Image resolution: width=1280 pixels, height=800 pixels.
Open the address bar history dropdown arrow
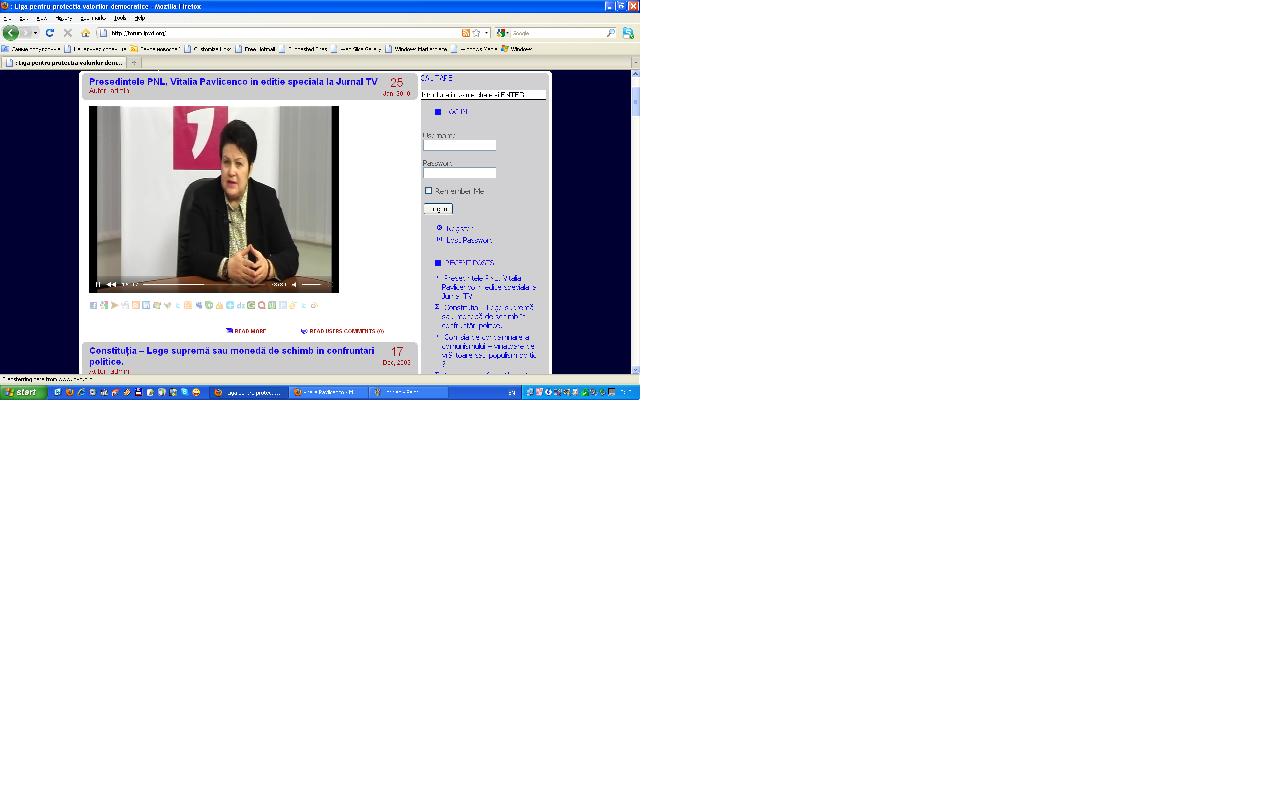point(487,33)
